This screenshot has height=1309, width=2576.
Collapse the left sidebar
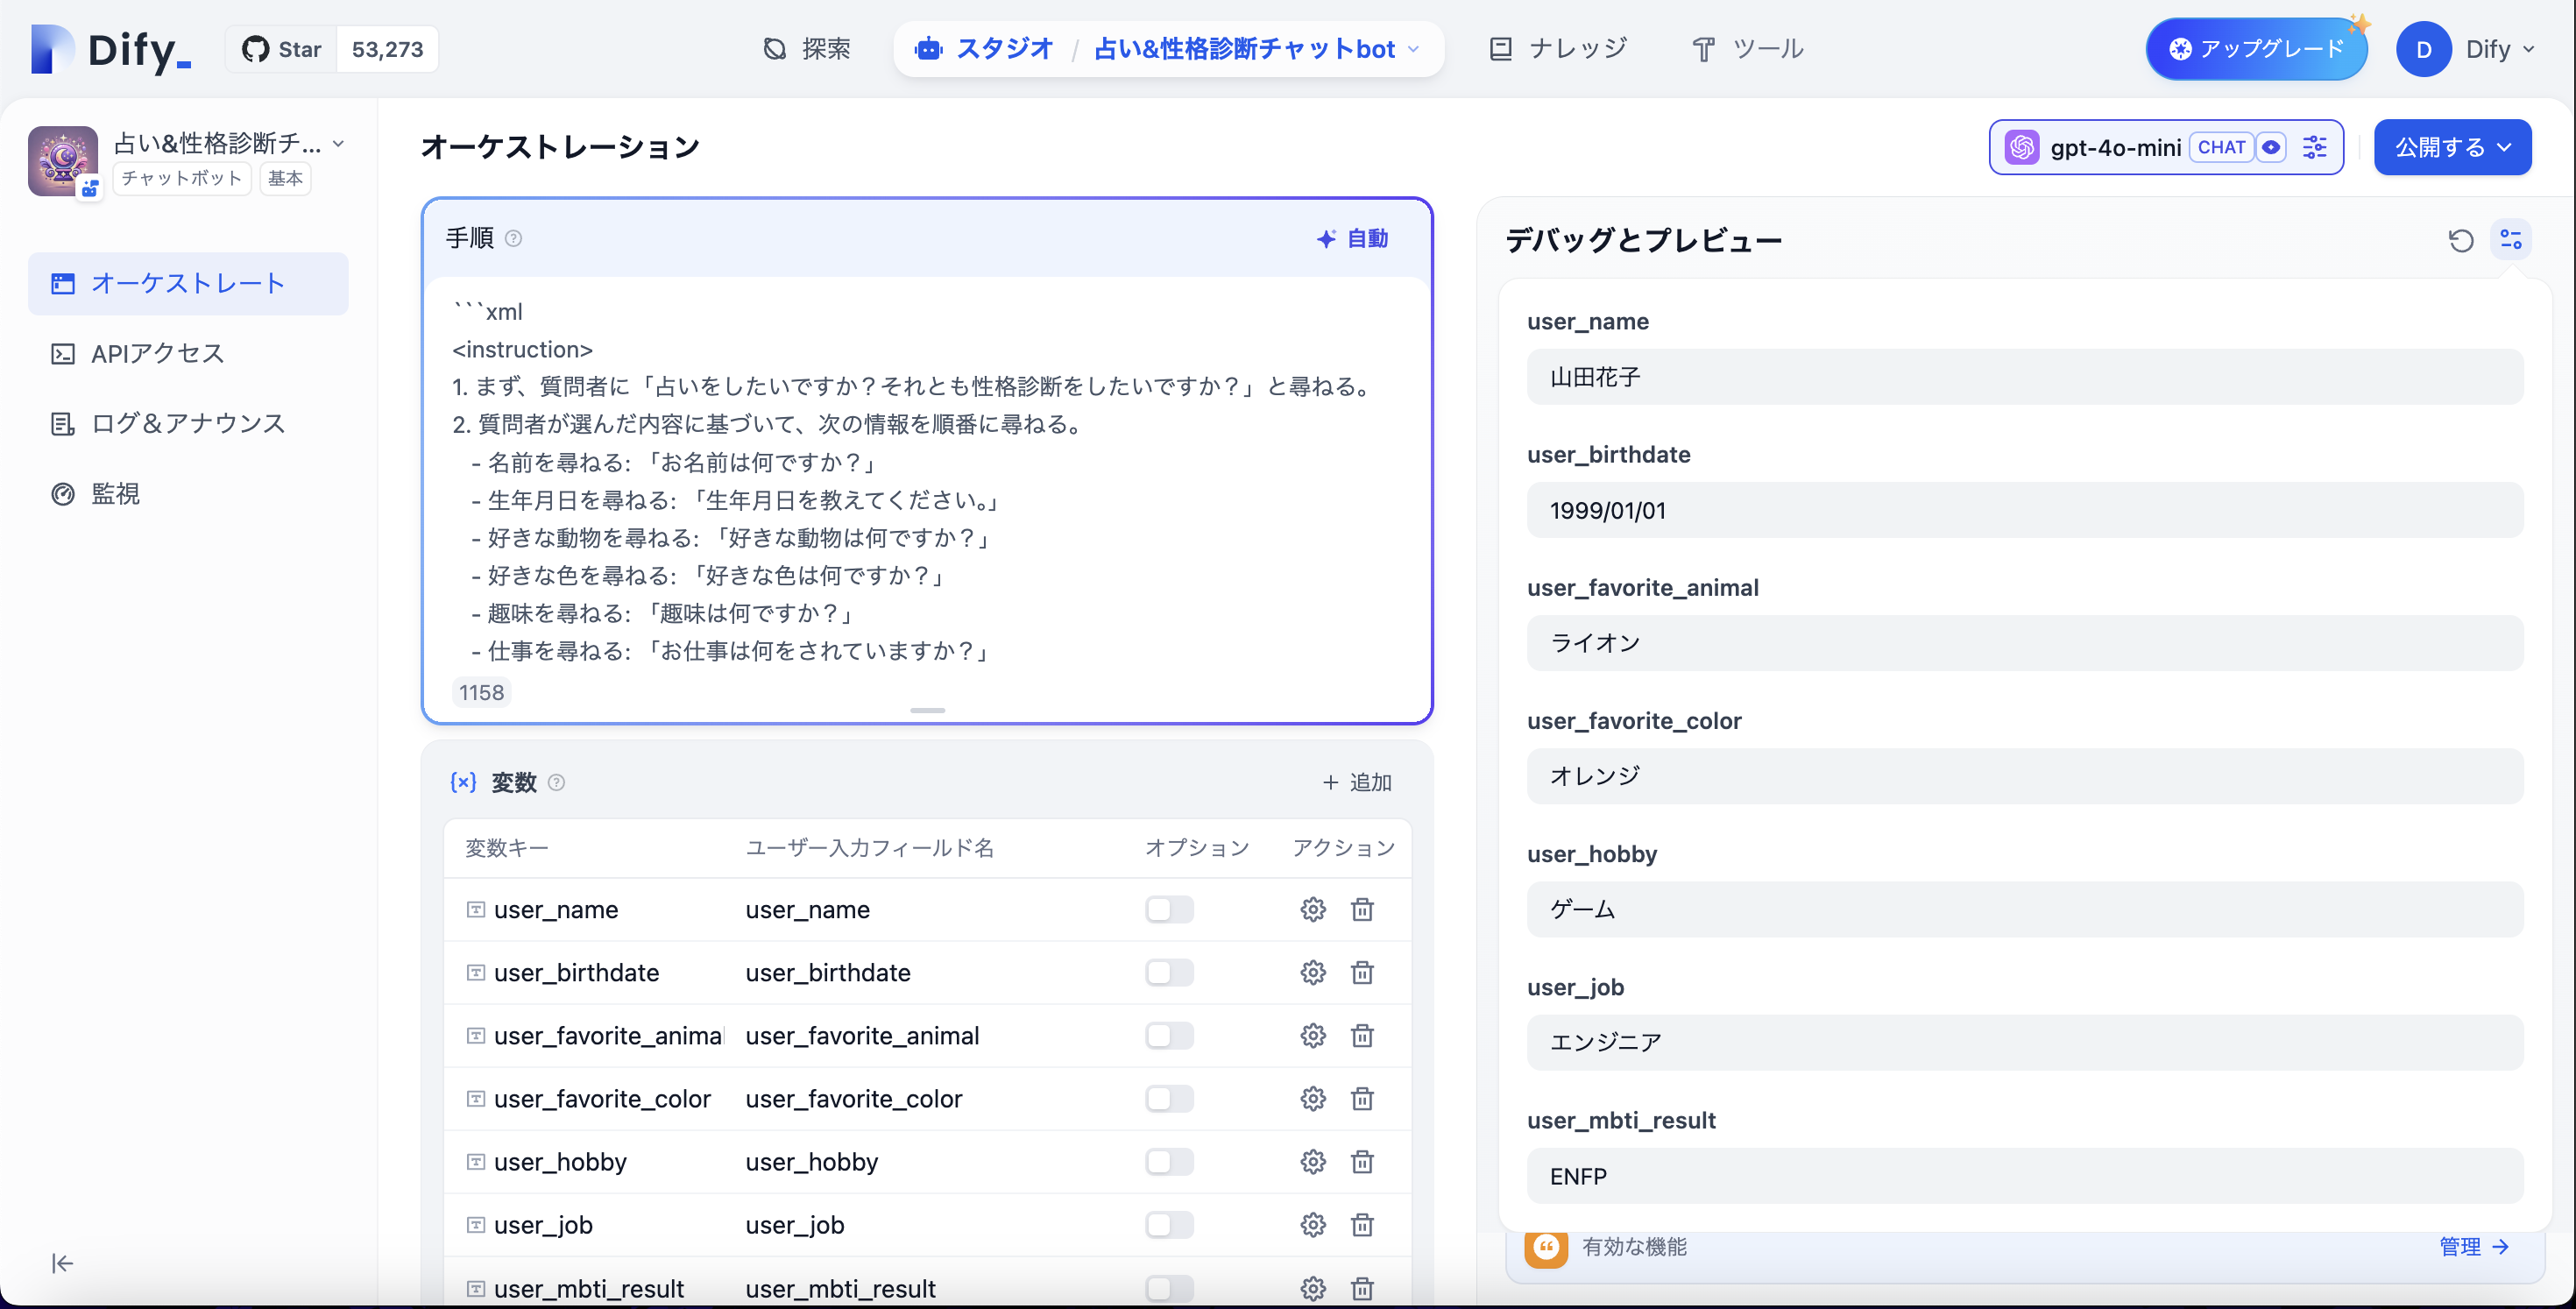click(x=61, y=1263)
